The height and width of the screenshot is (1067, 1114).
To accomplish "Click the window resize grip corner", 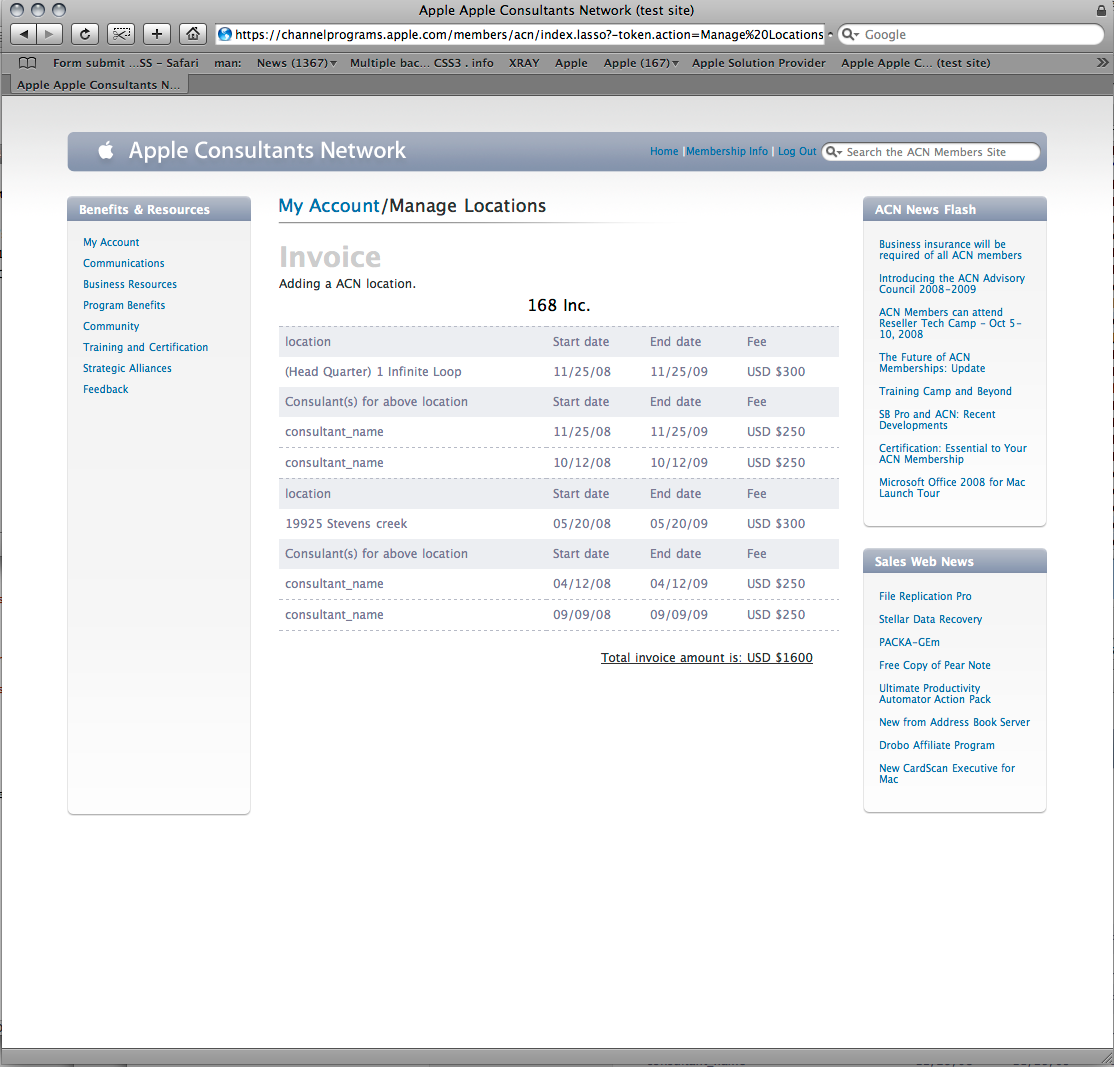I will [1106, 1058].
